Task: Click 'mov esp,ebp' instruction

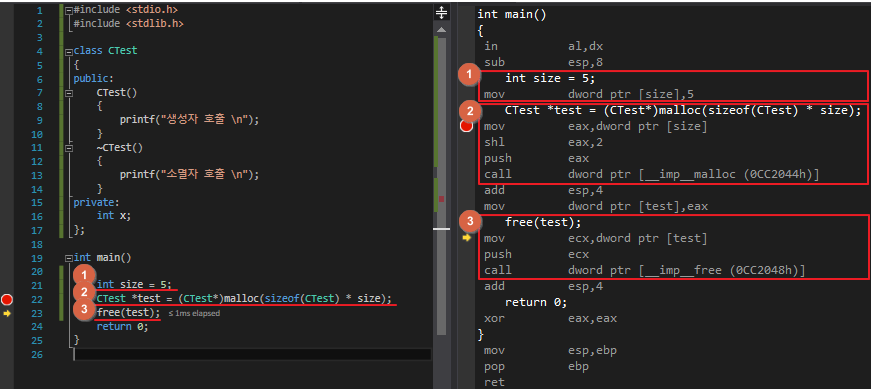Action: 550,351
